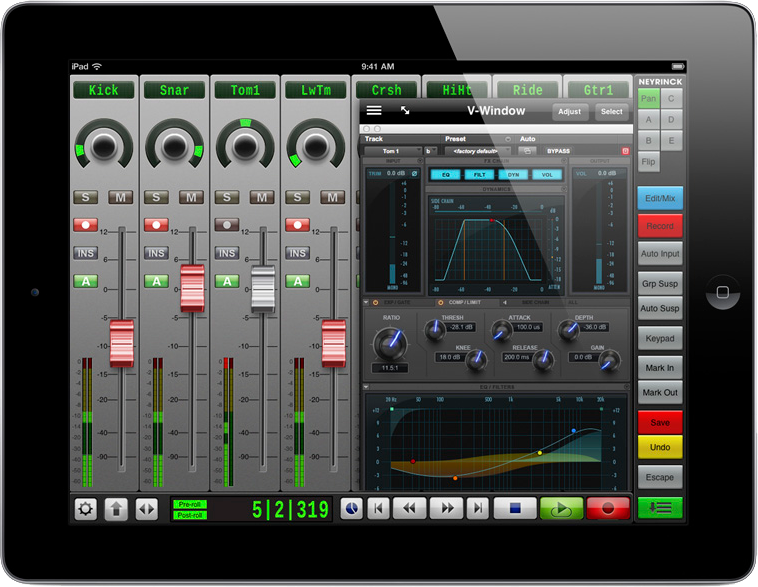This screenshot has width=758, height=587.
Task: Click the plugin copy icon next to BYPASS
Action: click(x=527, y=151)
